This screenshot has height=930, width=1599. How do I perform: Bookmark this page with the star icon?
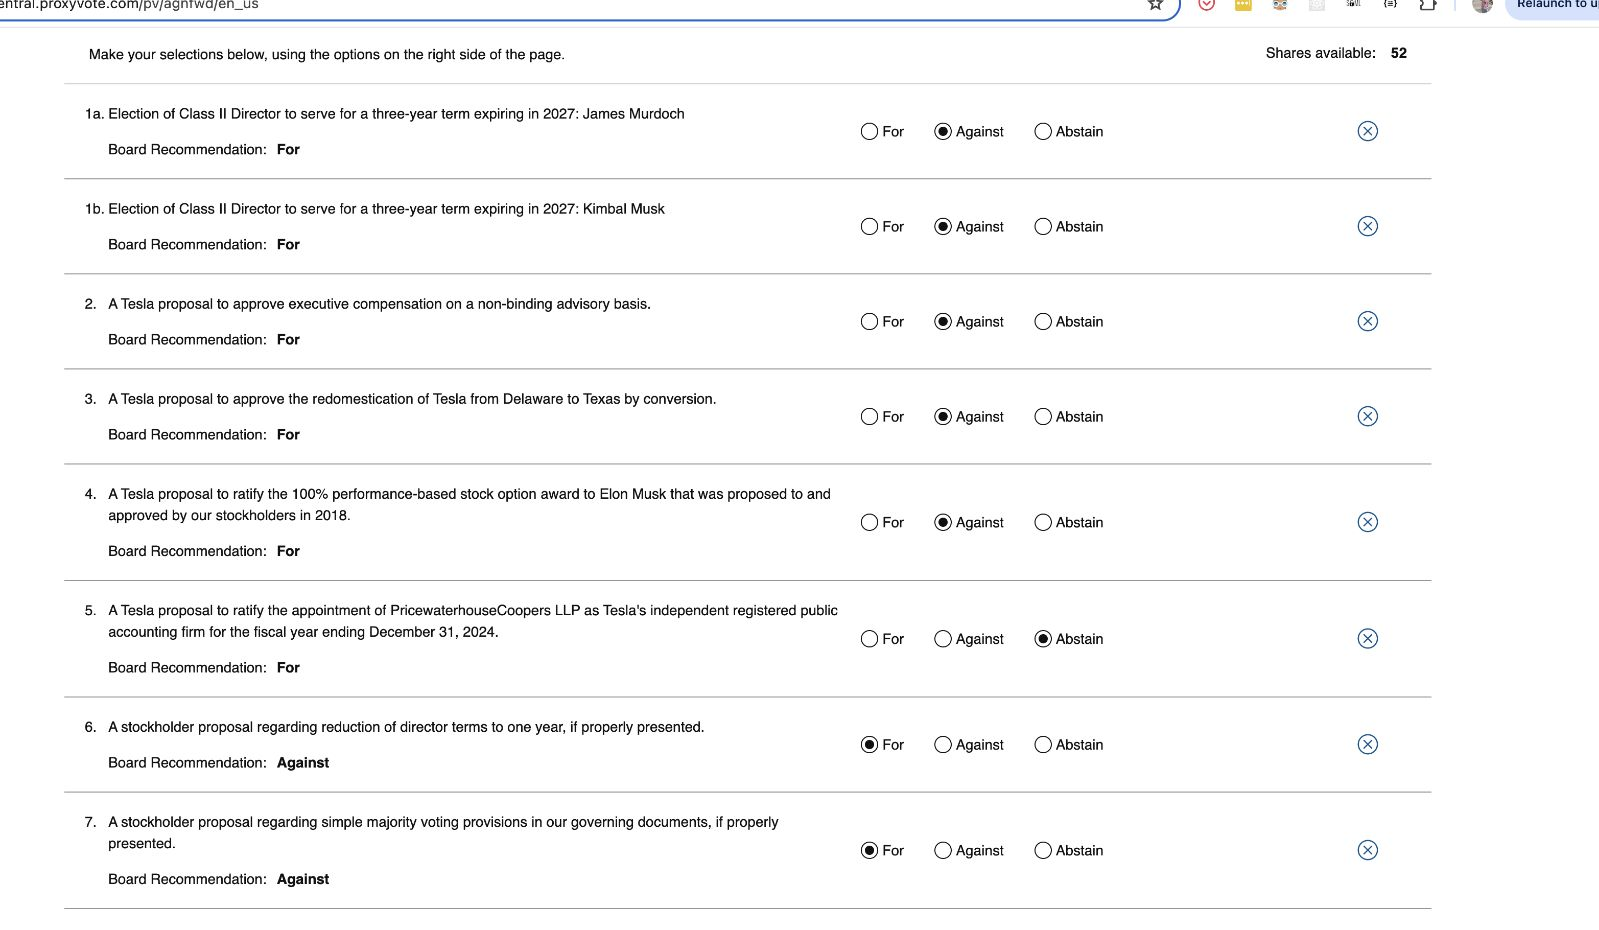(1155, 5)
